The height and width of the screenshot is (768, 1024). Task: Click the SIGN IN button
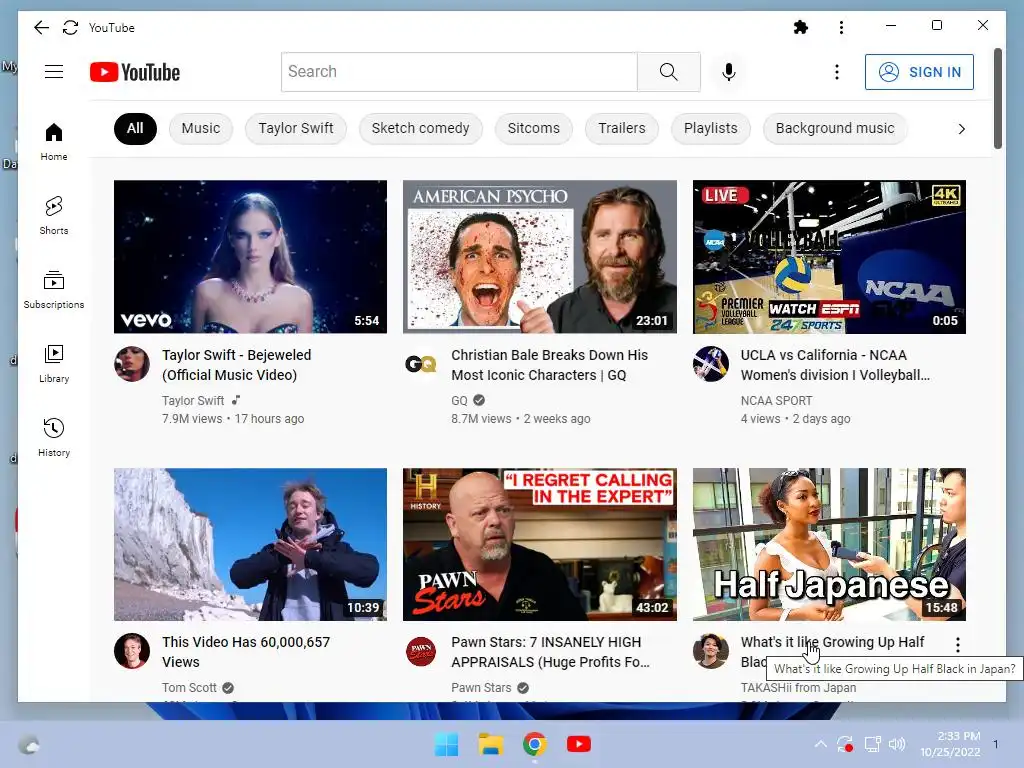pos(919,72)
